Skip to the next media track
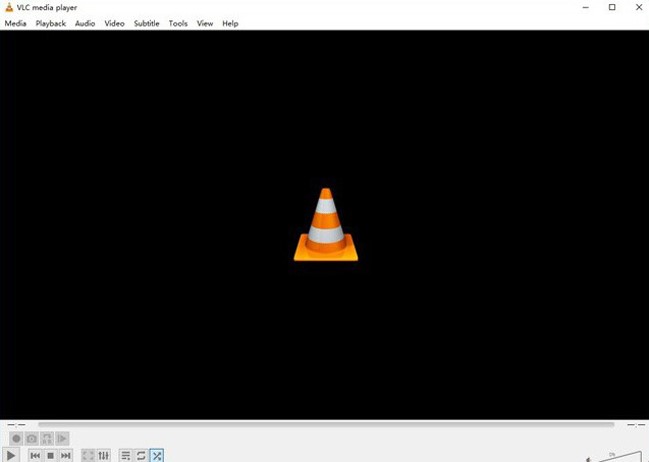The image size is (649, 462). tap(65, 456)
